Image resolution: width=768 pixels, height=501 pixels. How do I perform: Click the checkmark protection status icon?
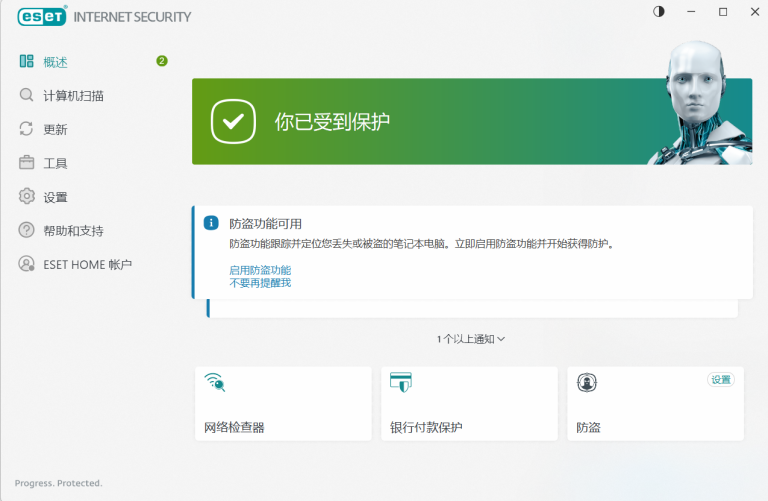pyautogui.click(x=233, y=121)
